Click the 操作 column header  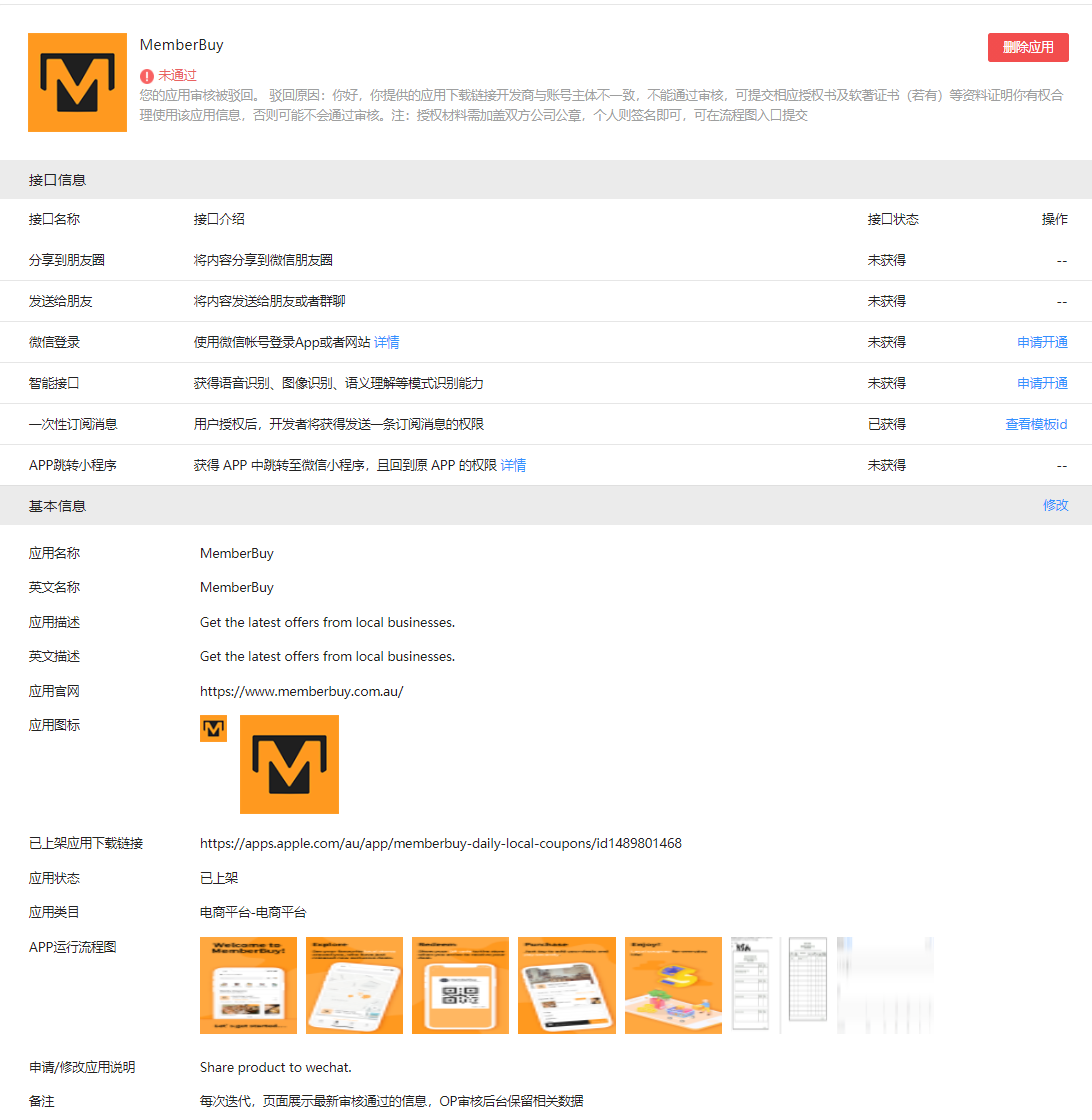coord(1055,219)
